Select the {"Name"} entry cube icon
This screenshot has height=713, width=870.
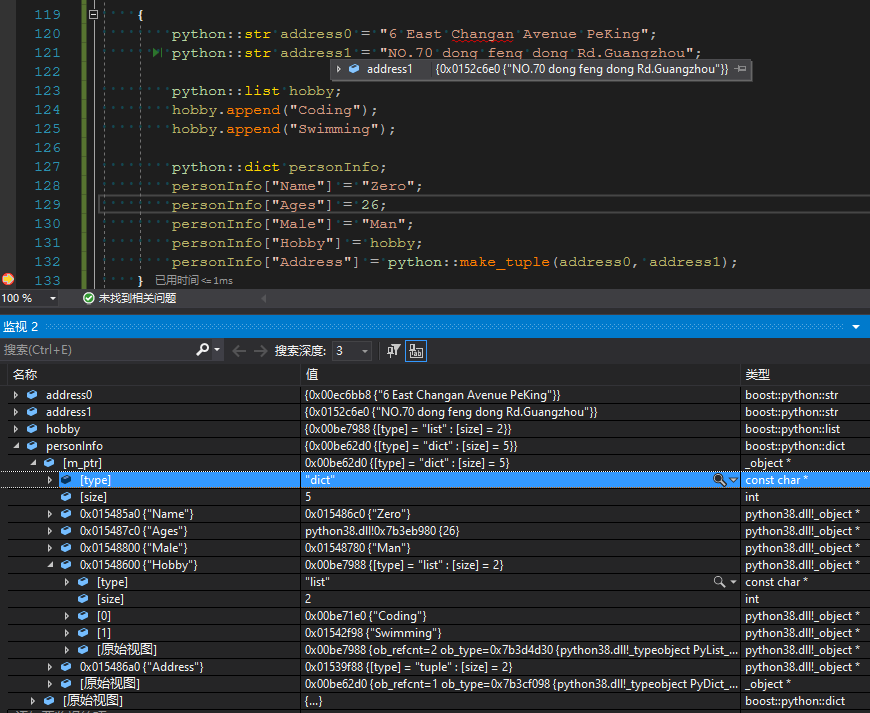tap(66, 513)
